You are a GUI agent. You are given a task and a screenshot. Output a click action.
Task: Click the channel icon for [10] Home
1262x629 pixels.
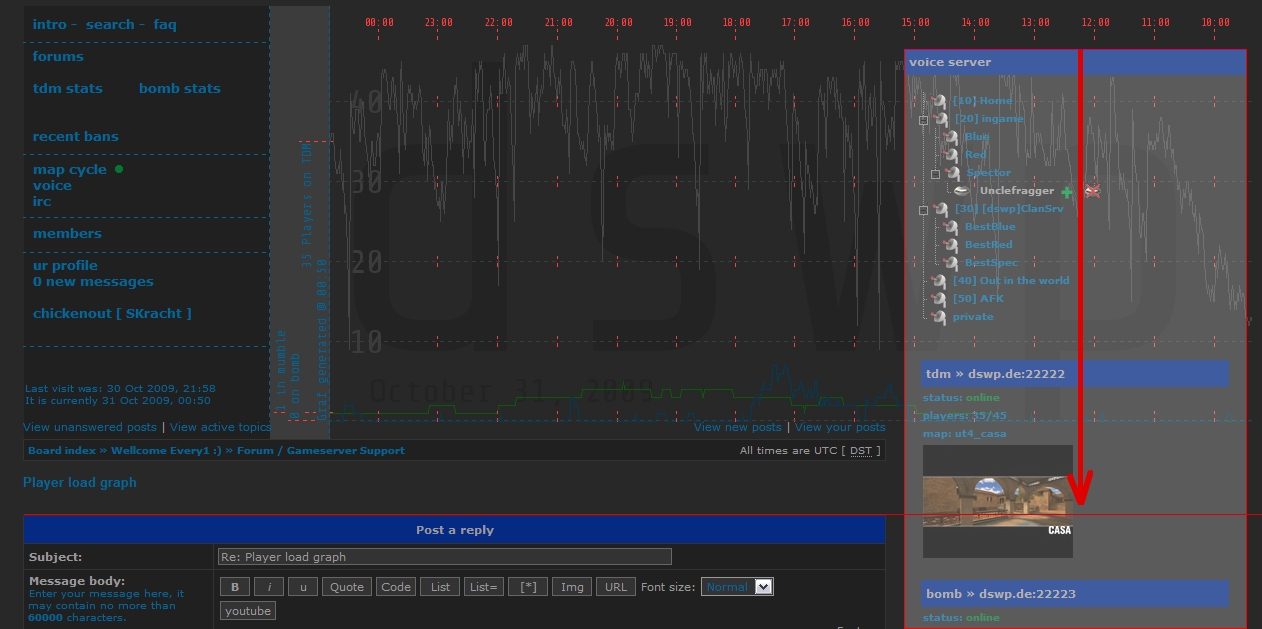(939, 101)
